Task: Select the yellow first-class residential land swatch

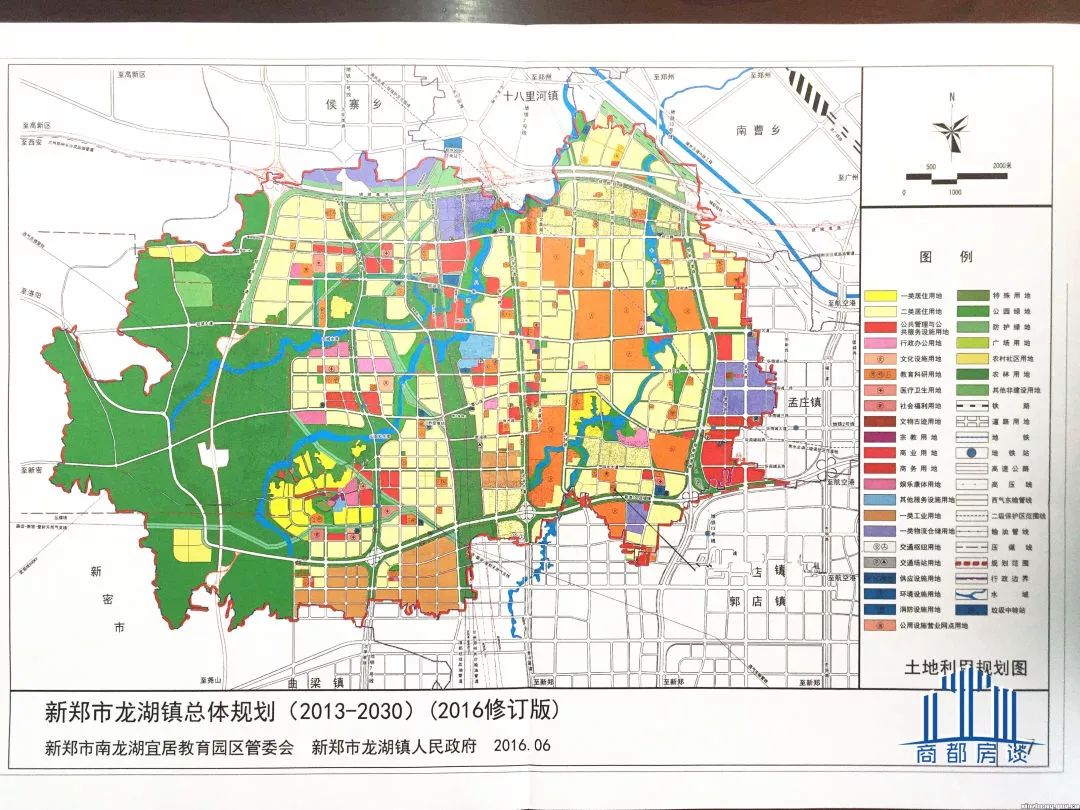Action: point(879,296)
